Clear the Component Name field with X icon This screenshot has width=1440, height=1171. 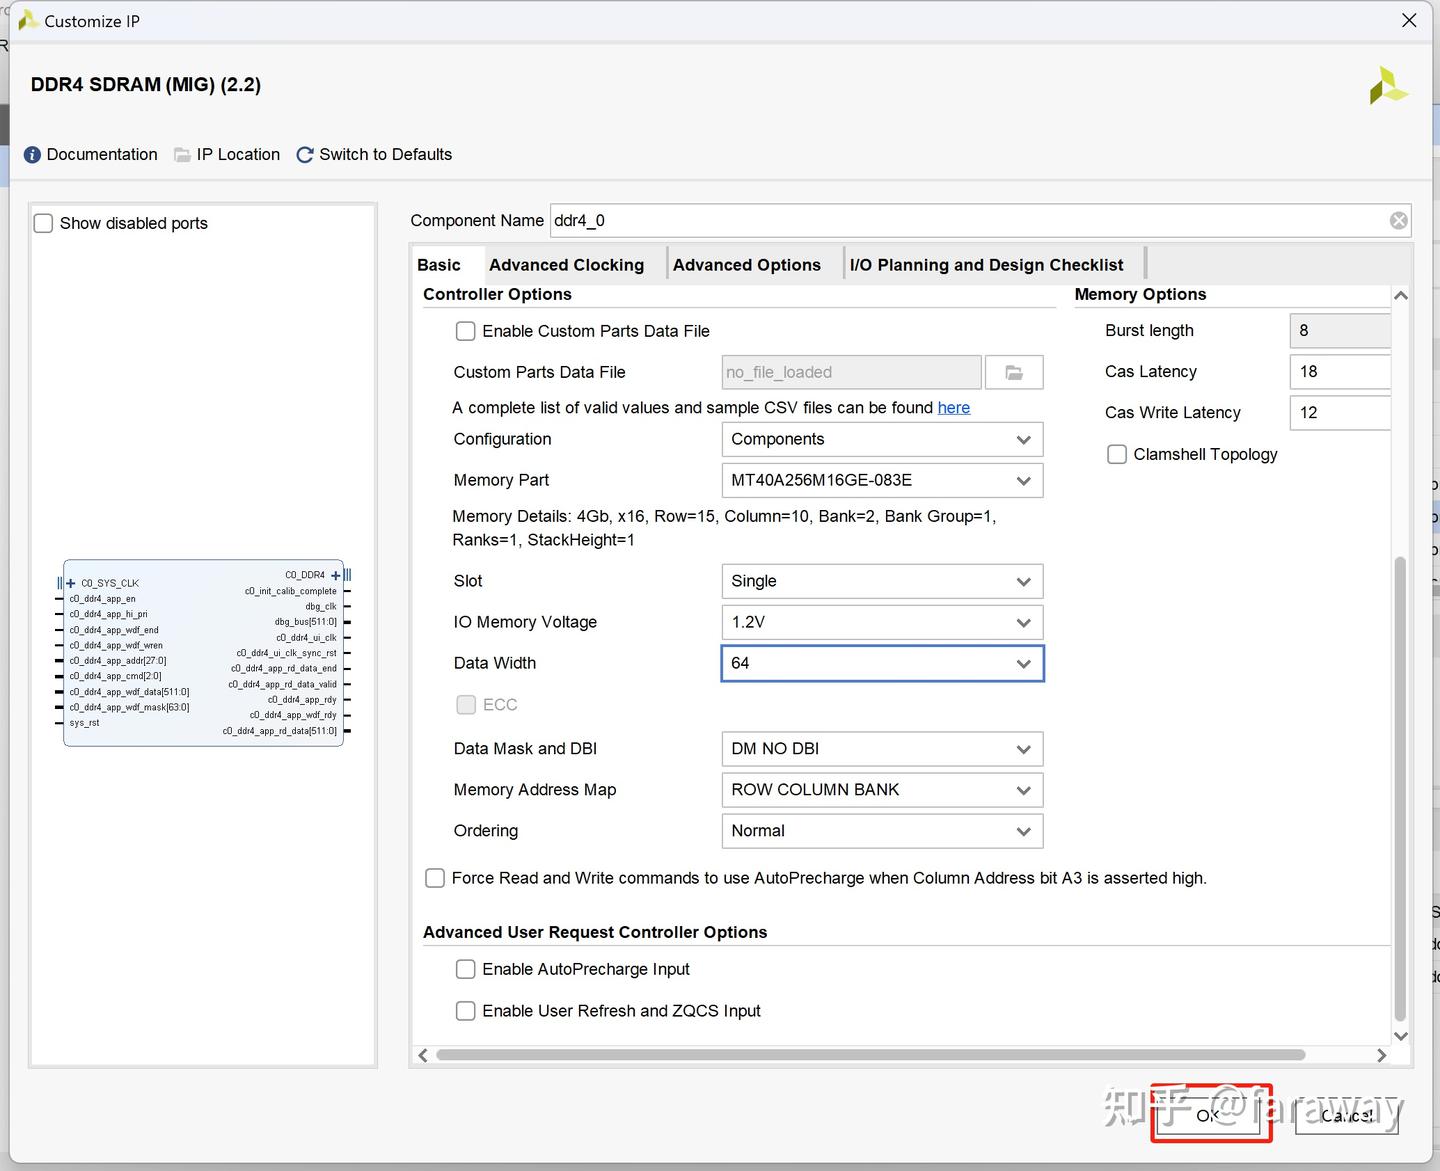(x=1398, y=221)
